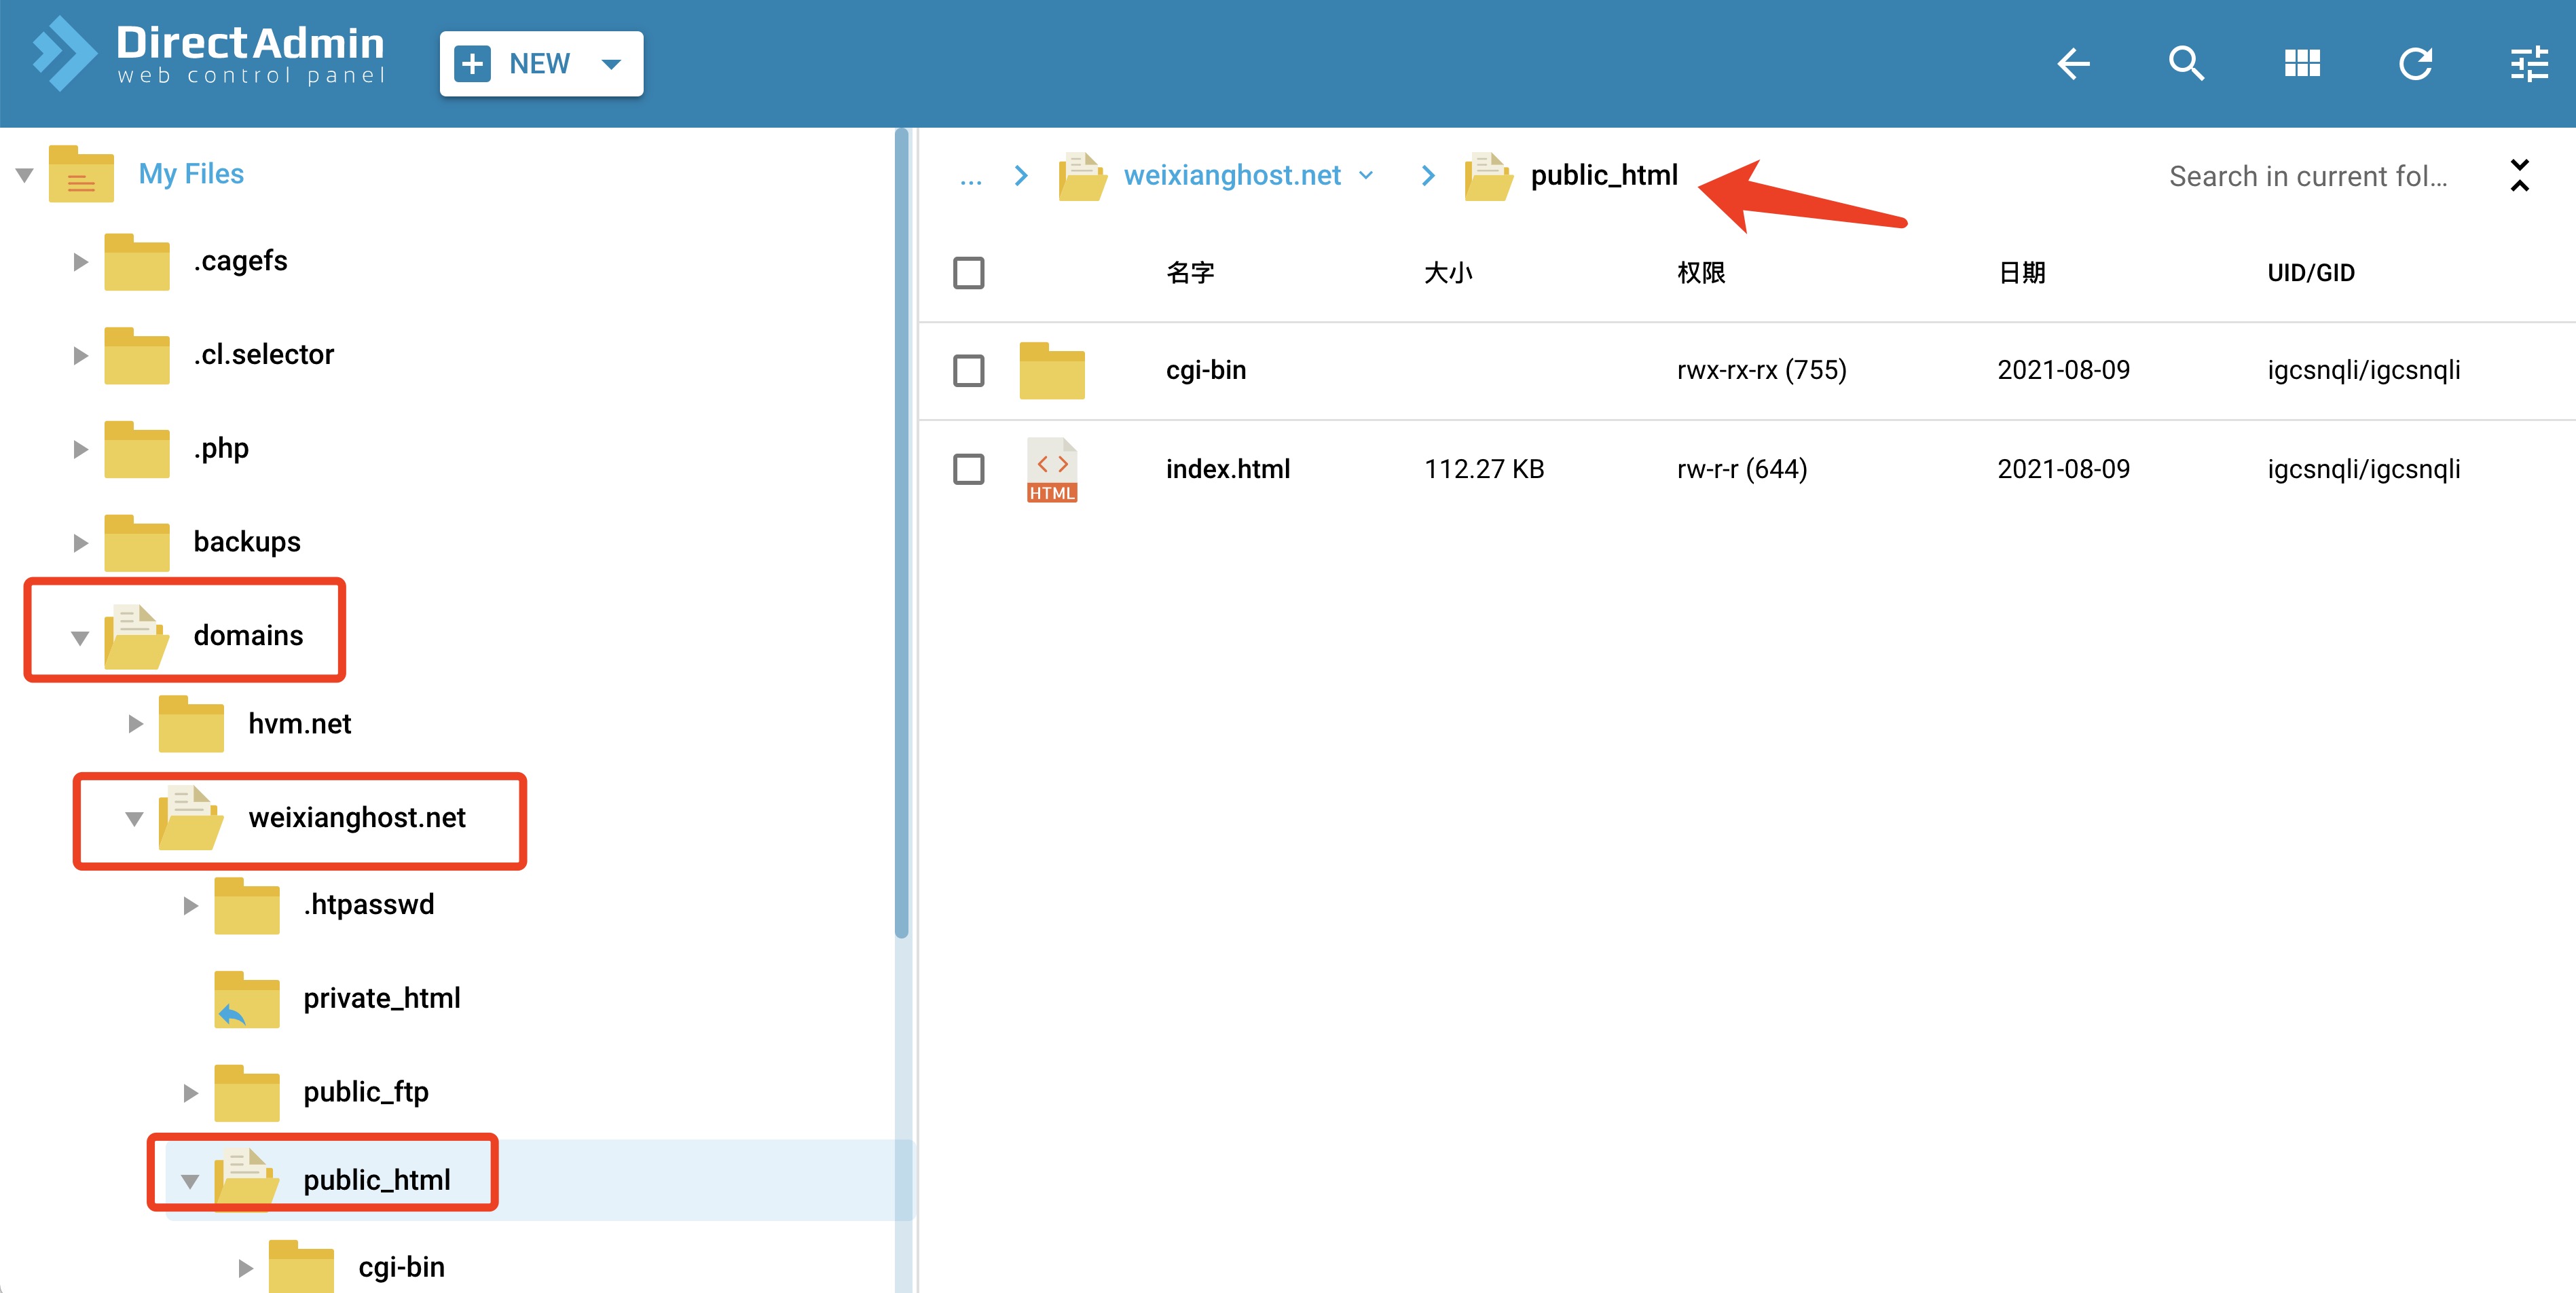
Task: Check the index.html row checkbox
Action: coord(968,469)
